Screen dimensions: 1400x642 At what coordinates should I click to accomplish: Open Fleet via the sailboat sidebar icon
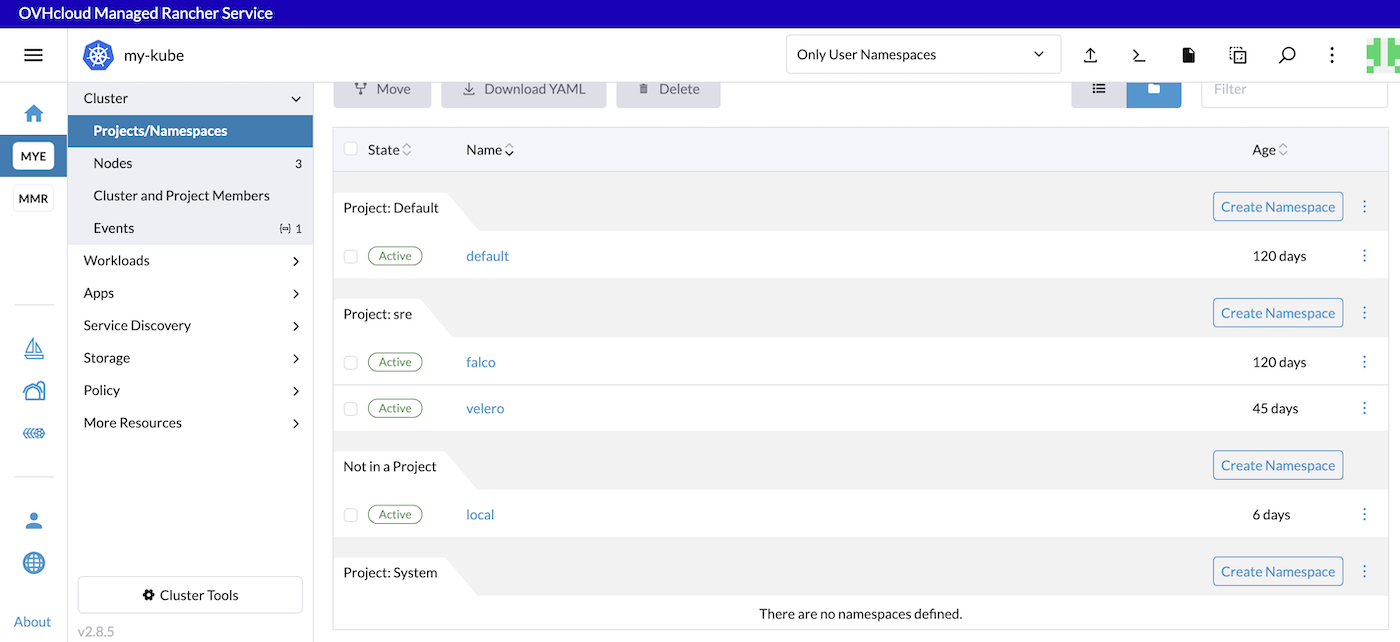(33, 349)
